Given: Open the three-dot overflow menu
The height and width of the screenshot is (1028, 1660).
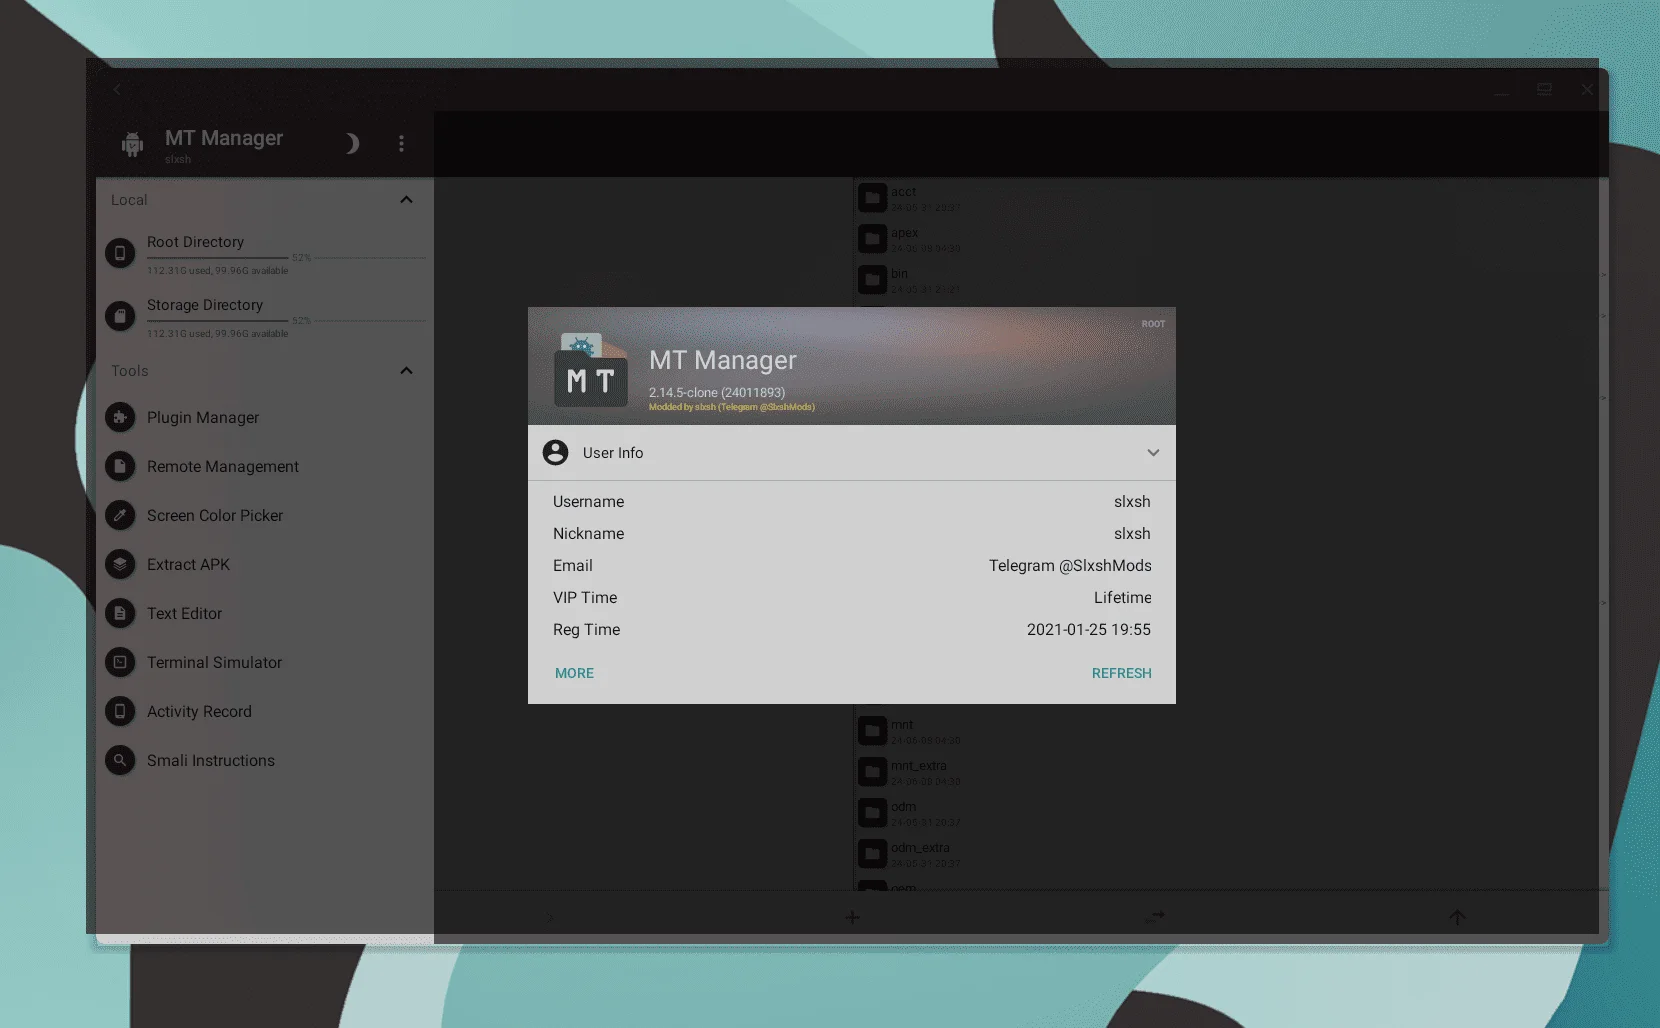Looking at the screenshot, I should coord(401,144).
